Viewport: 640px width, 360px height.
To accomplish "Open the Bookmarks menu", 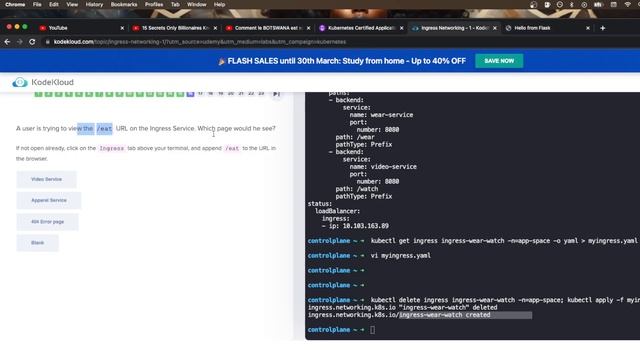I will pos(124,4).
